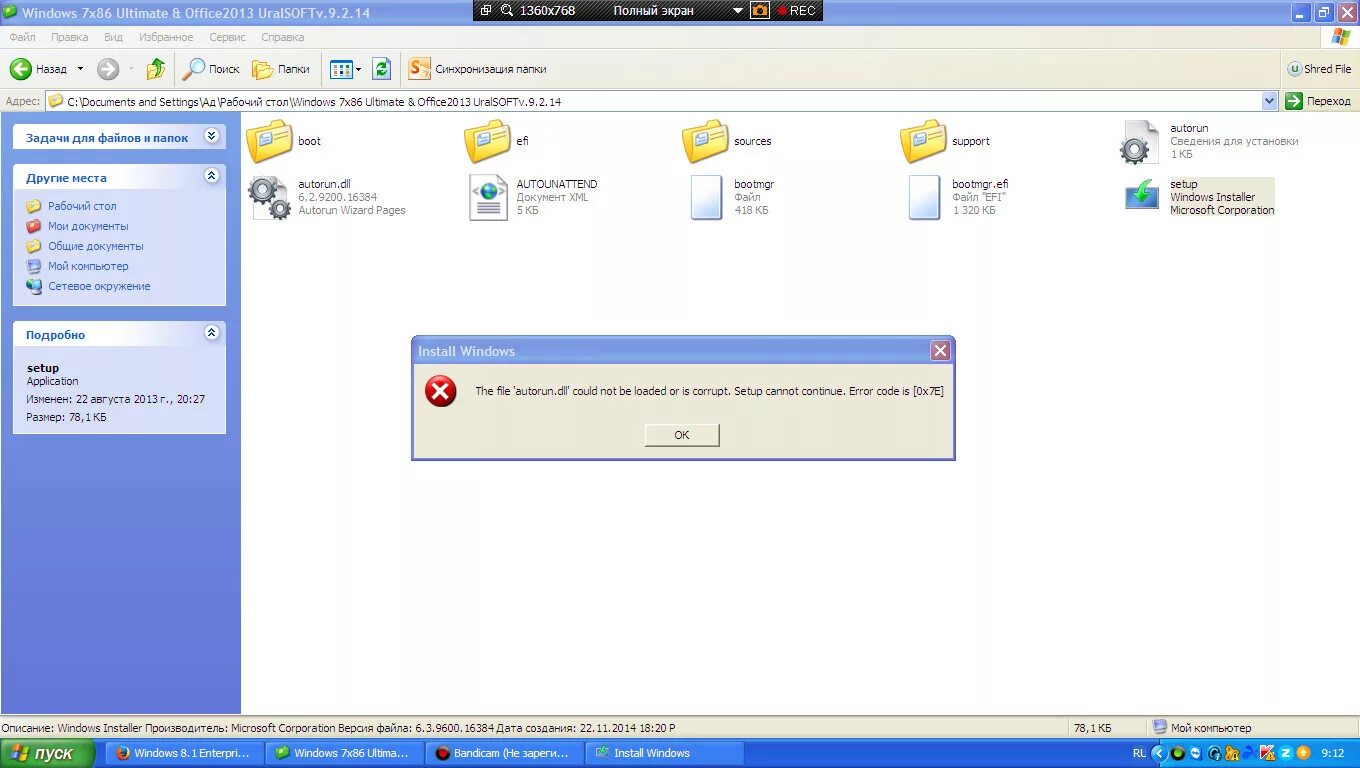Start Folder Sync (Синхронизация папки)
1360x768 pixels.
478,69
